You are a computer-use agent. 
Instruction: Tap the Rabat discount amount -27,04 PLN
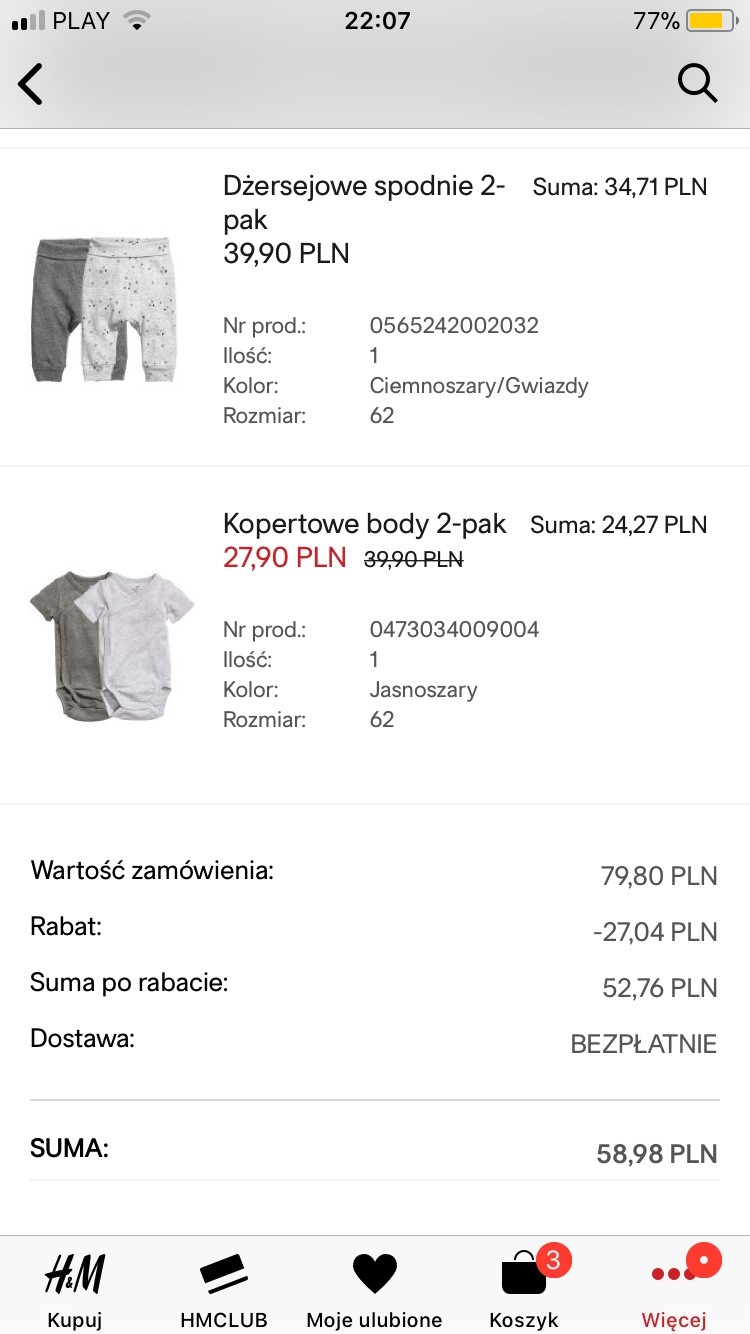[x=655, y=932]
